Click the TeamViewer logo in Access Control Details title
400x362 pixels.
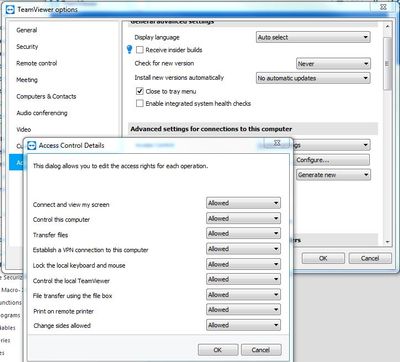click(x=31, y=146)
